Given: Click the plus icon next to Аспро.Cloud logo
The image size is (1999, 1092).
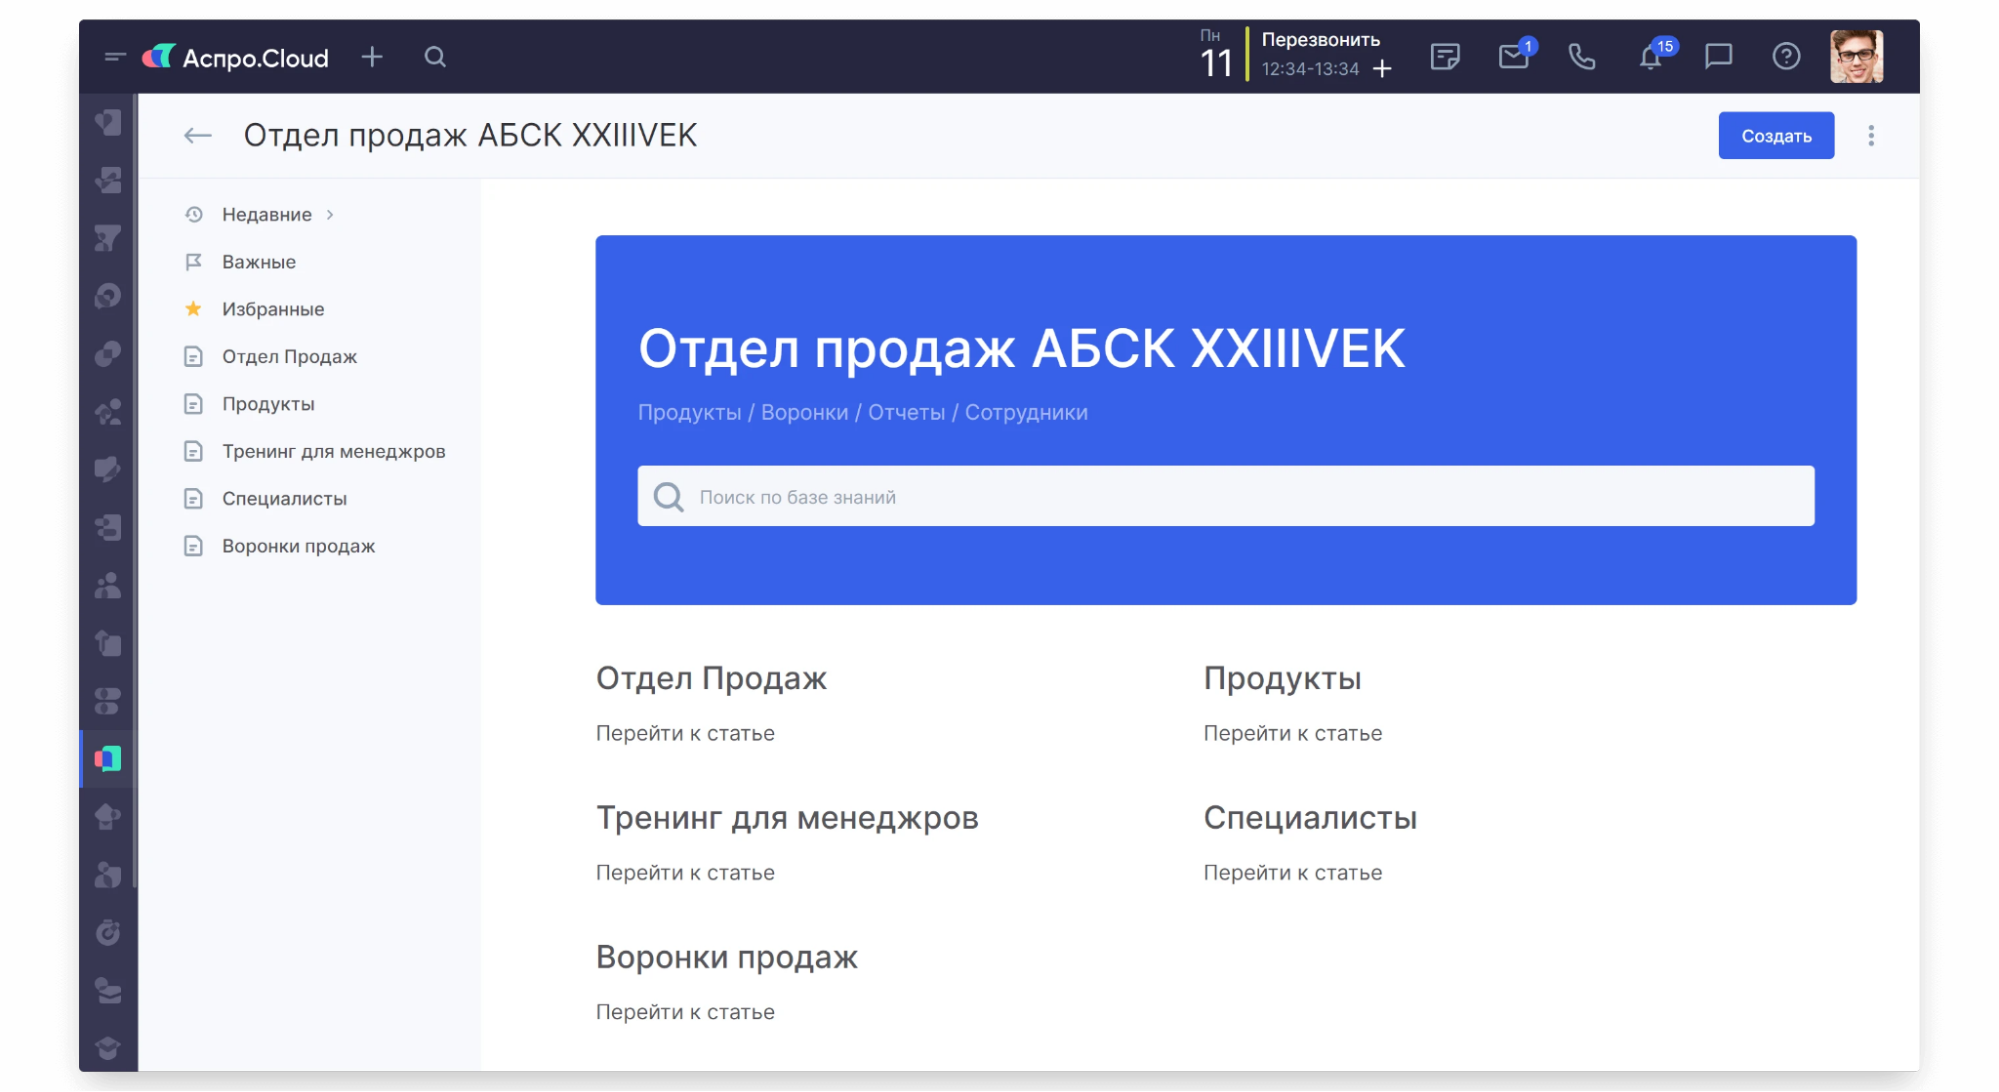Looking at the screenshot, I should pos(372,57).
